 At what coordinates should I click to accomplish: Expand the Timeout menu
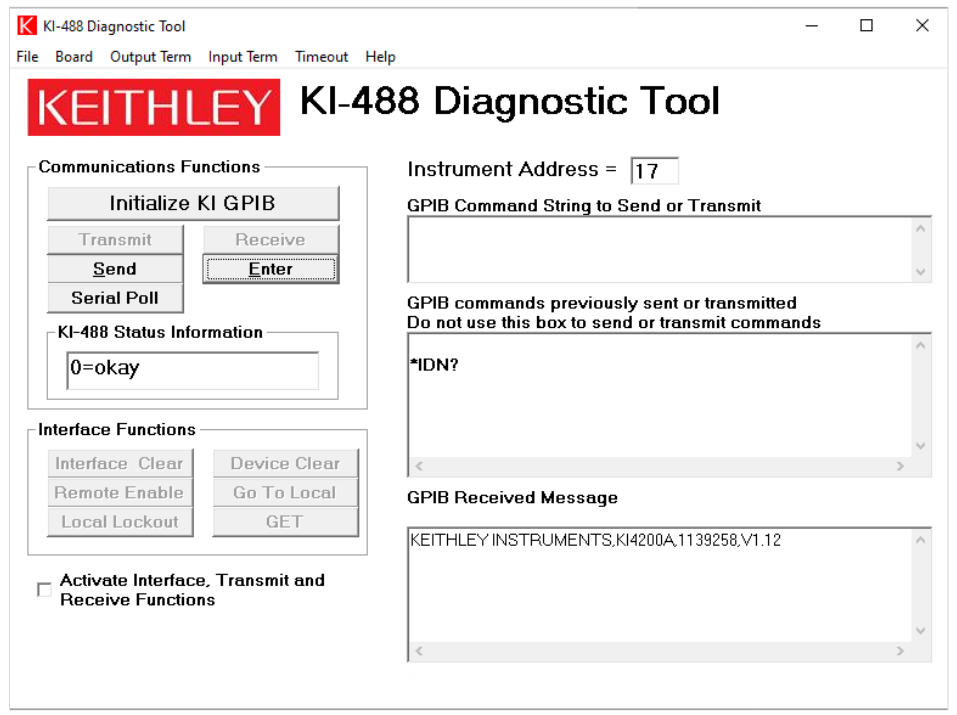(321, 57)
